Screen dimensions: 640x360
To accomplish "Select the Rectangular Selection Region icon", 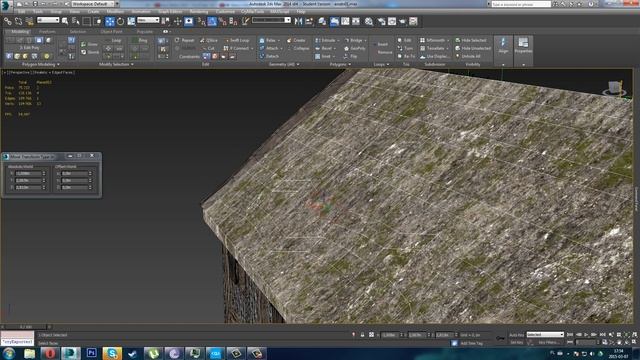I will tap(87, 21).
